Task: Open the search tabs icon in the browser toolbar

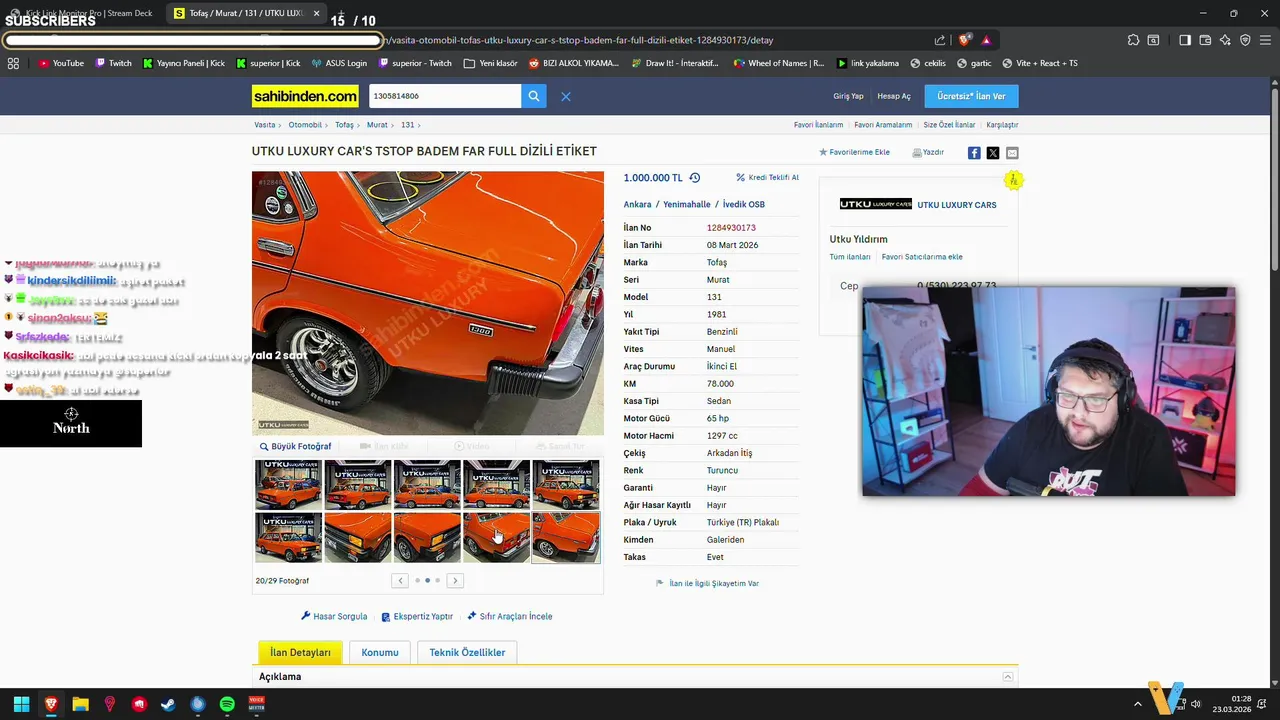Action: point(1153,40)
